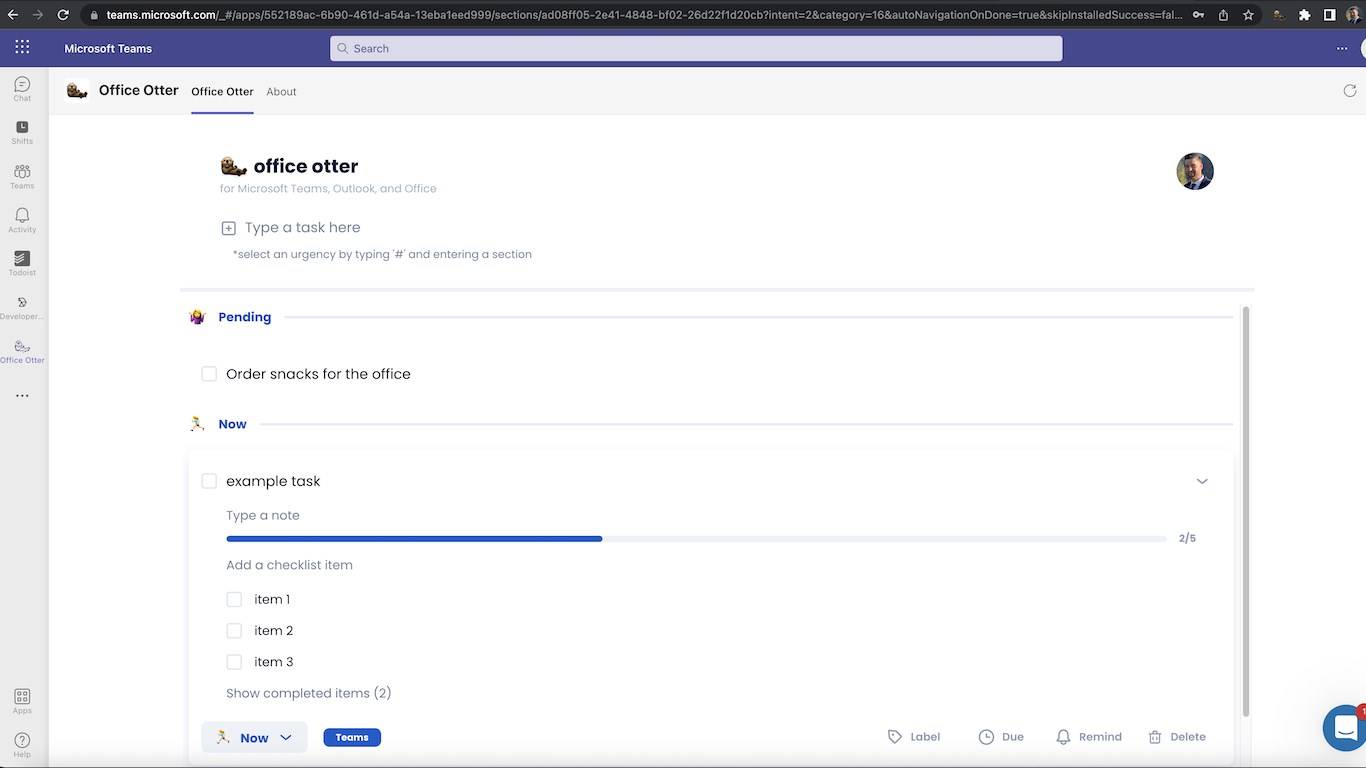Open the Now urgency dropdown
This screenshot has width=1366, height=768.
click(x=254, y=737)
